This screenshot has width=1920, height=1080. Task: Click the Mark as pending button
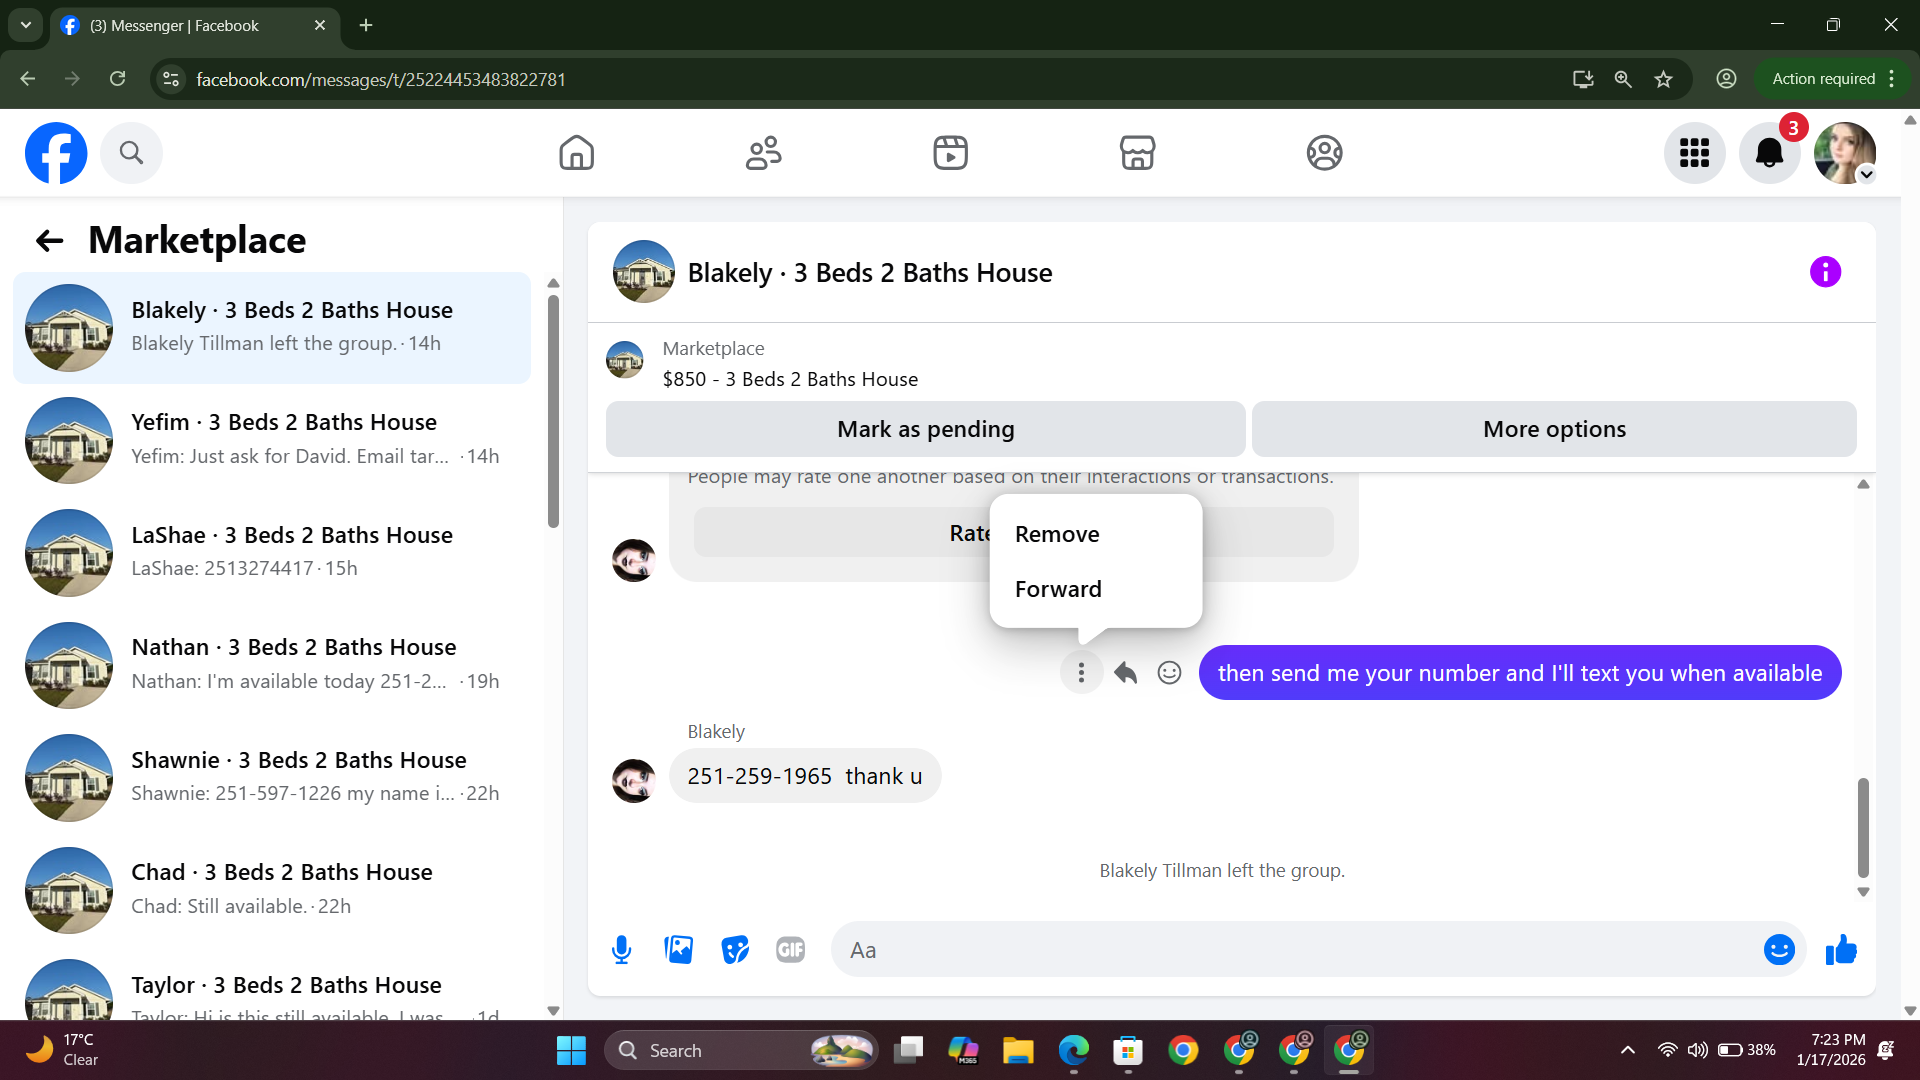(925, 429)
